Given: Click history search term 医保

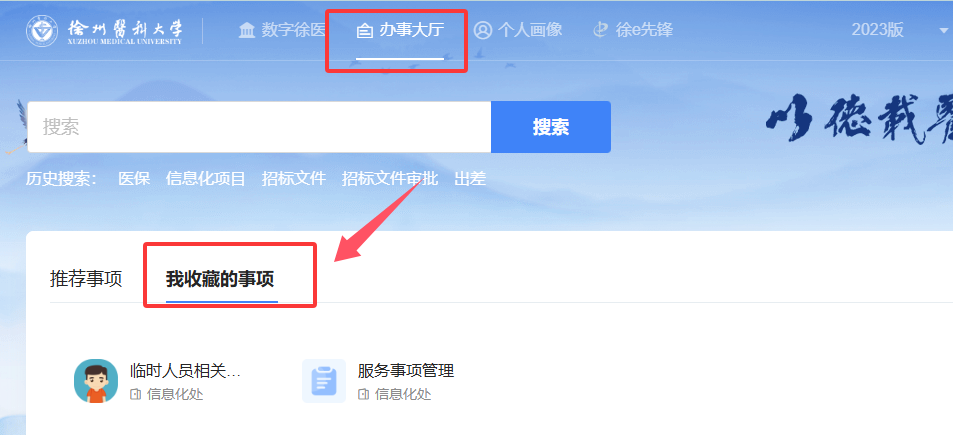Looking at the screenshot, I should click(134, 179).
